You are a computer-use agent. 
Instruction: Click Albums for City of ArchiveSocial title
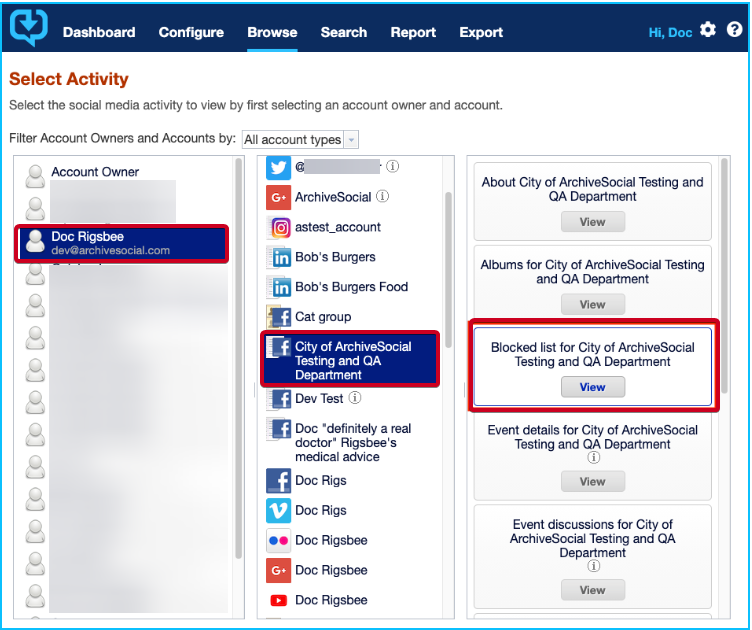(593, 272)
